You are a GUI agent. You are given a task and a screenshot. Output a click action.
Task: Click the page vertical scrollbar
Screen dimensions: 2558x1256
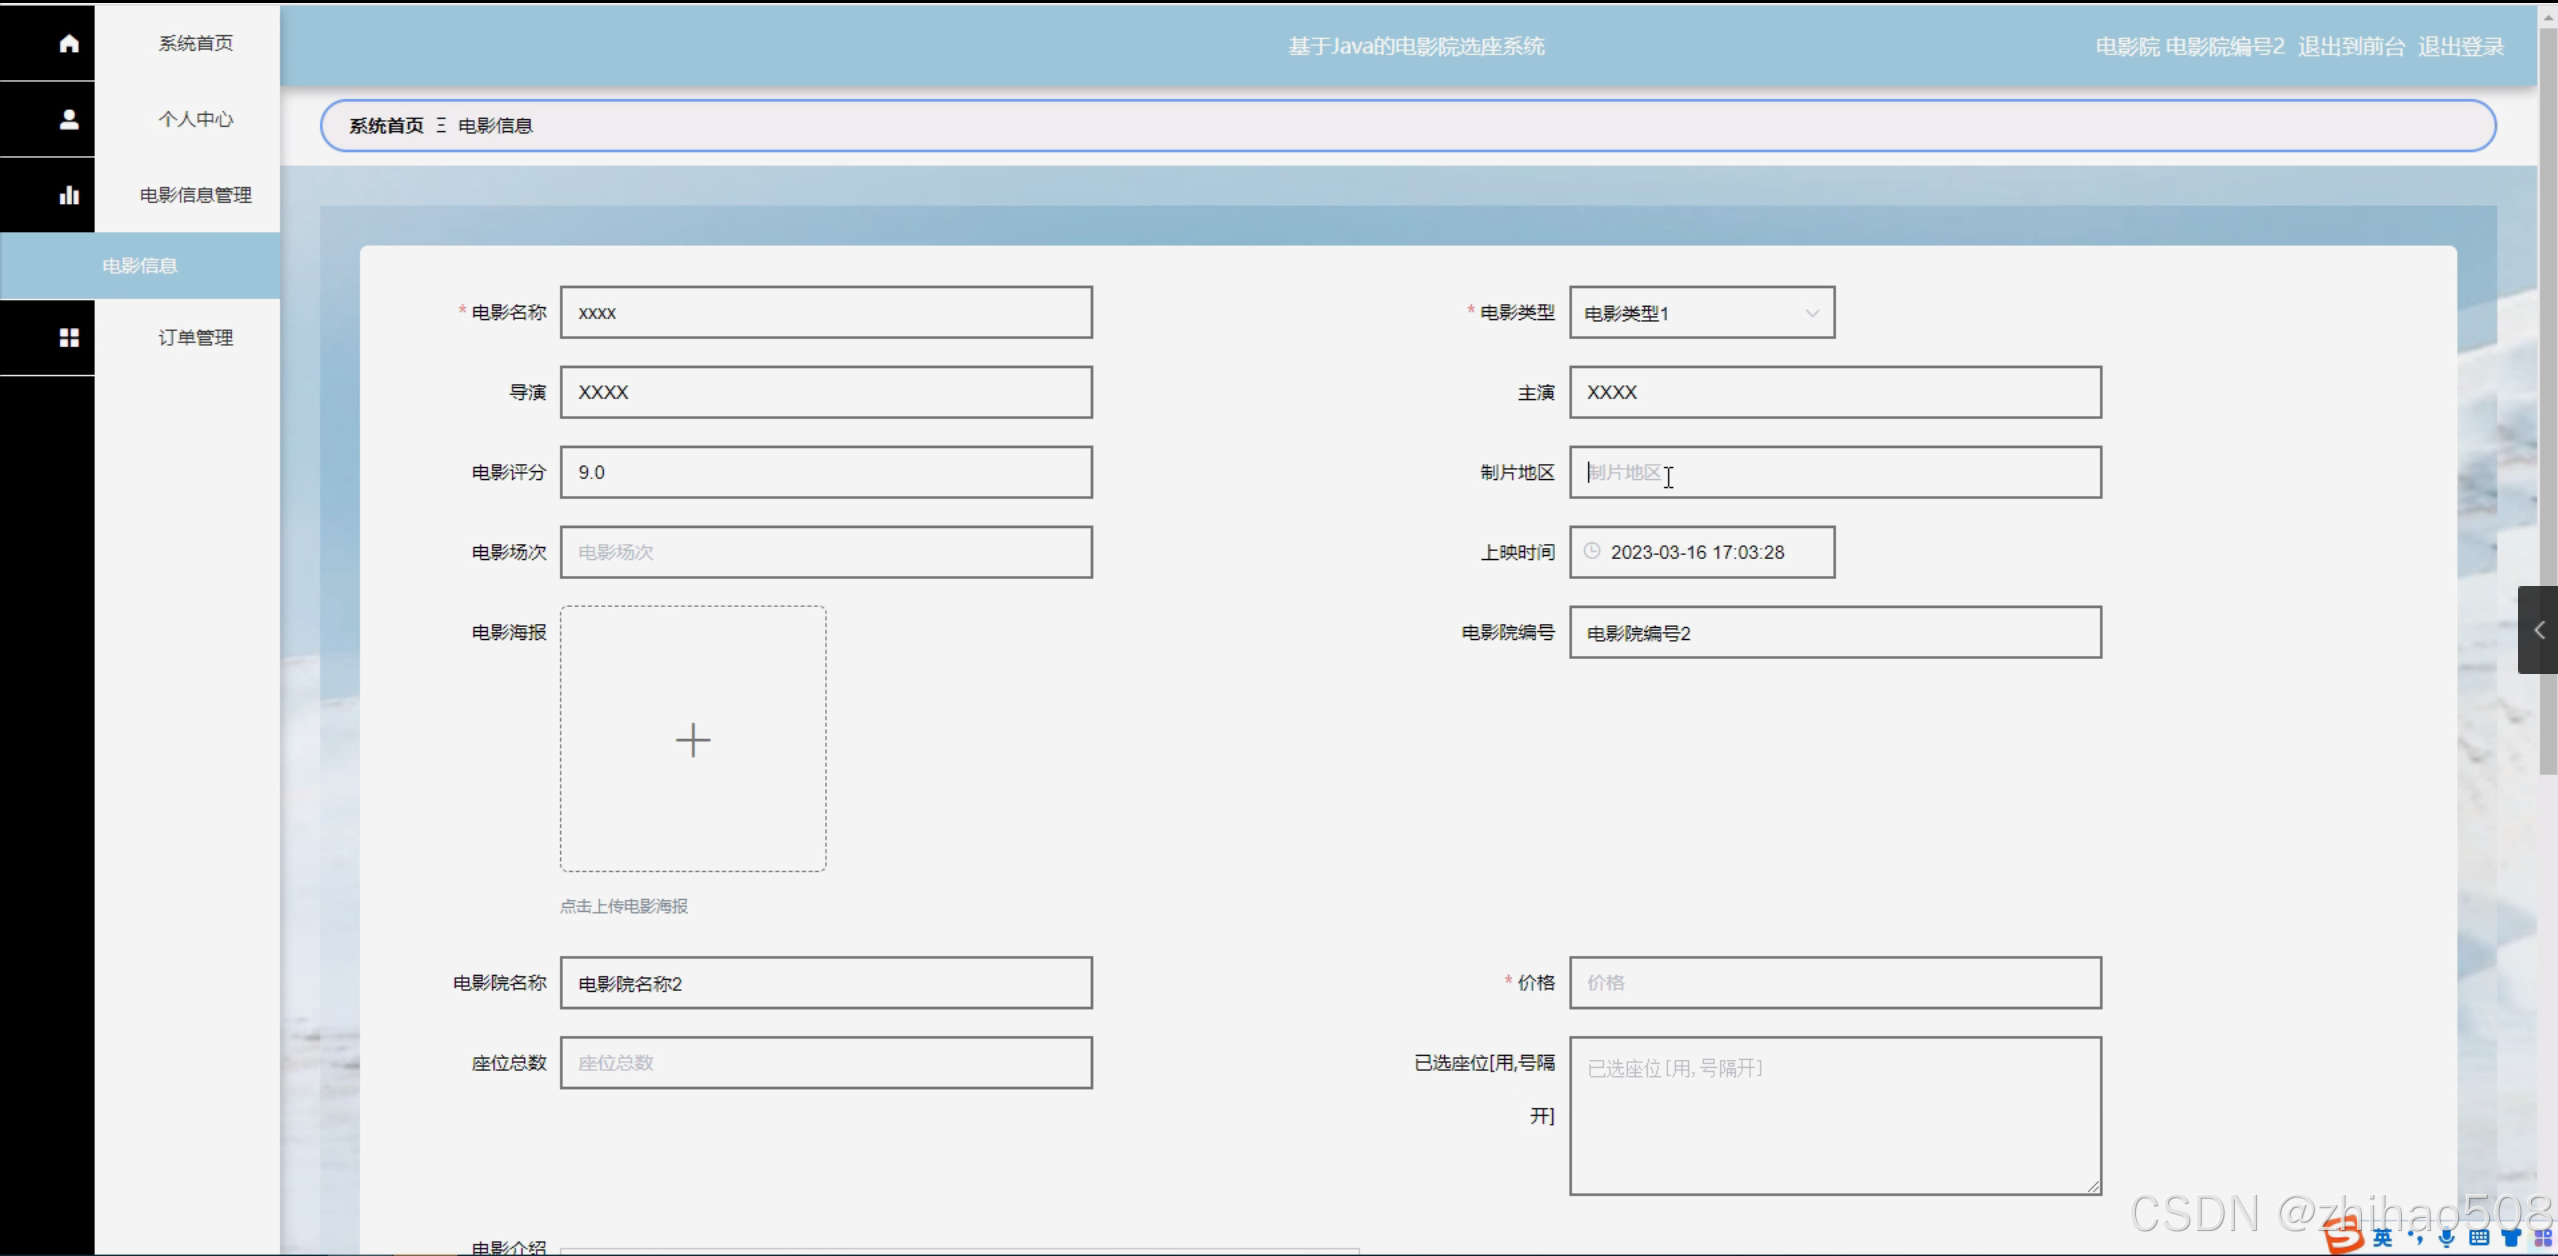pos(2547,400)
